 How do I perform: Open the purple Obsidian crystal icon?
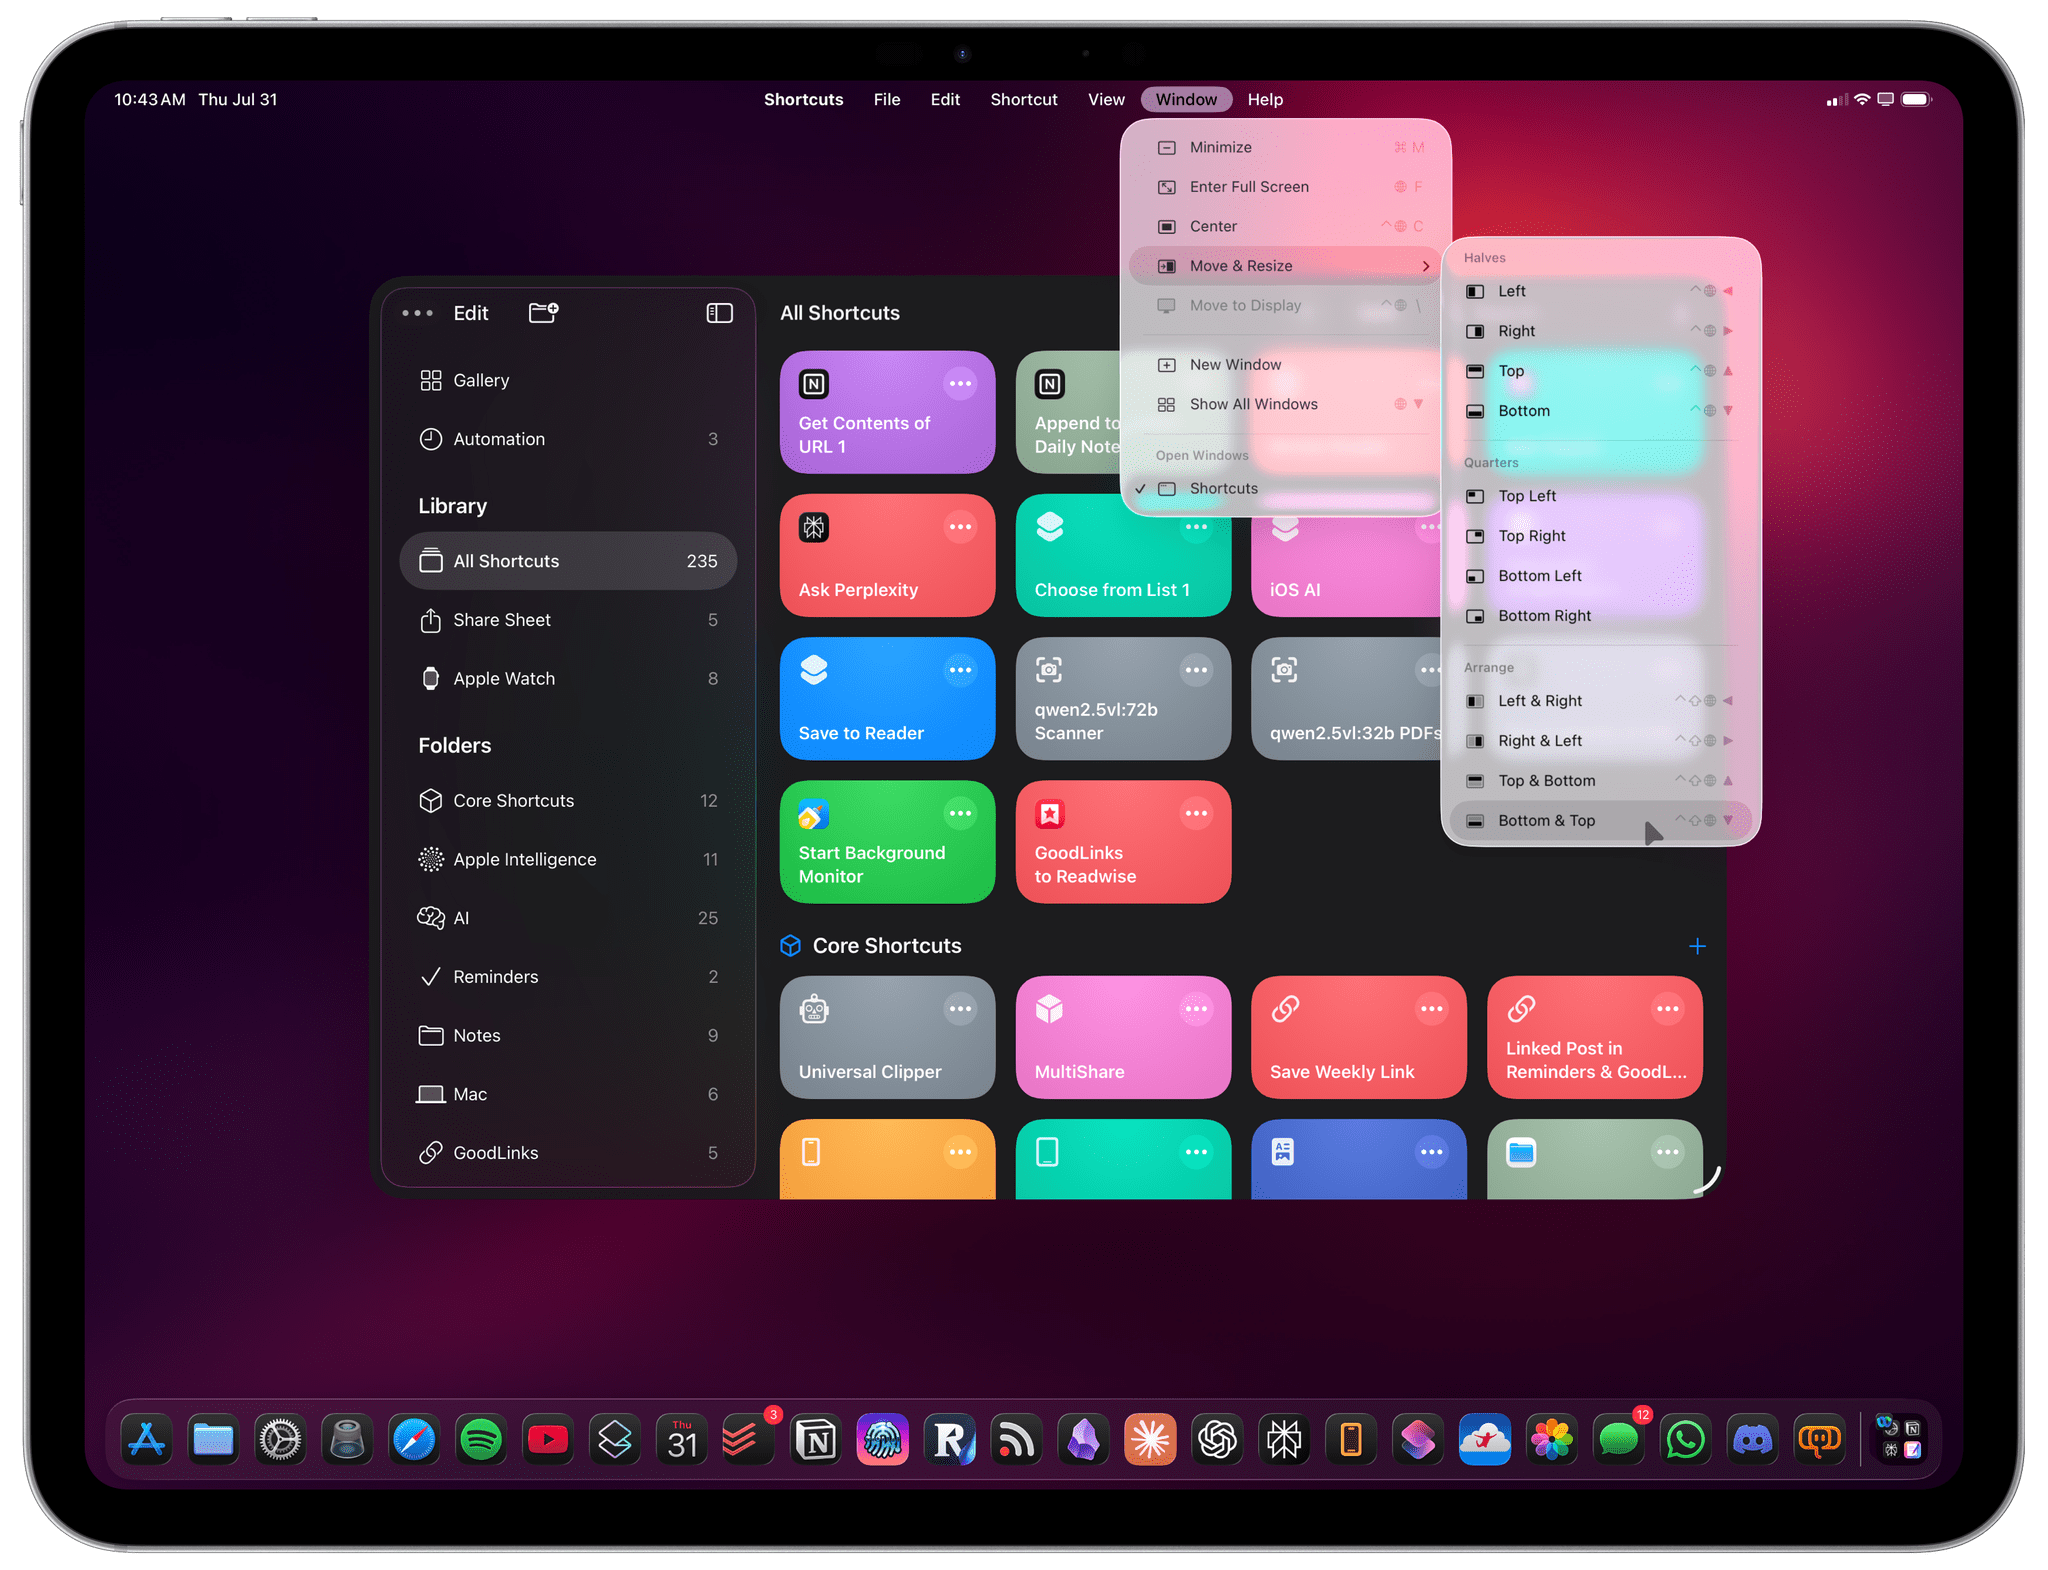1084,1441
